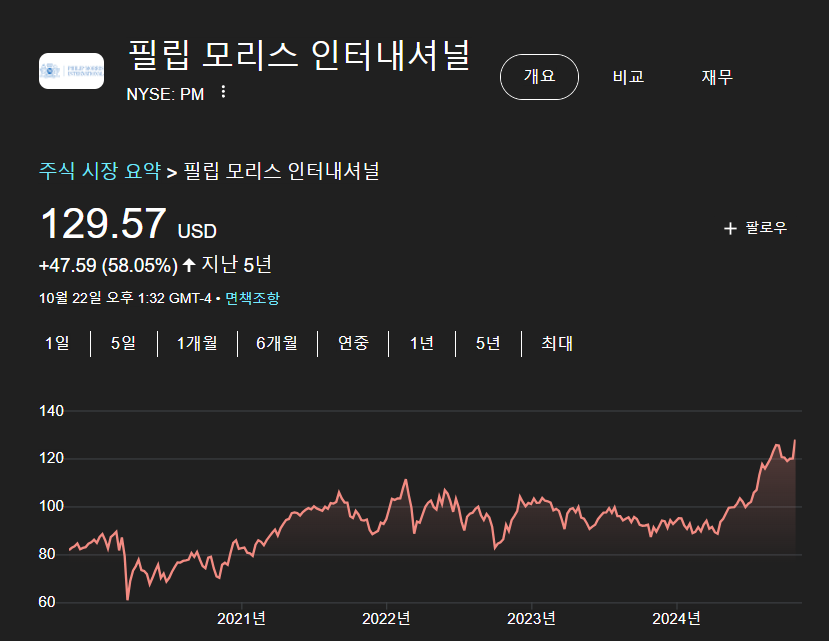Click the 60 y-axis label
829x641 pixels.
click(x=47, y=602)
